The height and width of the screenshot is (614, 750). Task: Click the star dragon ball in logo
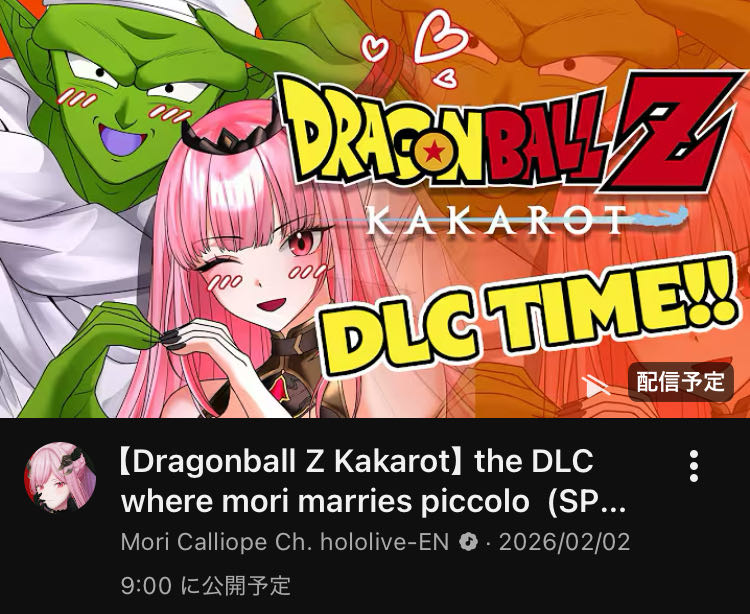[434, 152]
